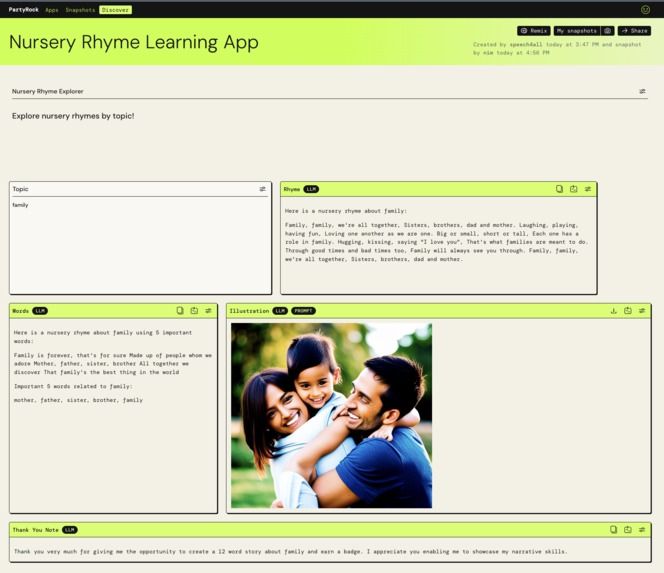Click the Illustration widget retry icon

coord(628,310)
